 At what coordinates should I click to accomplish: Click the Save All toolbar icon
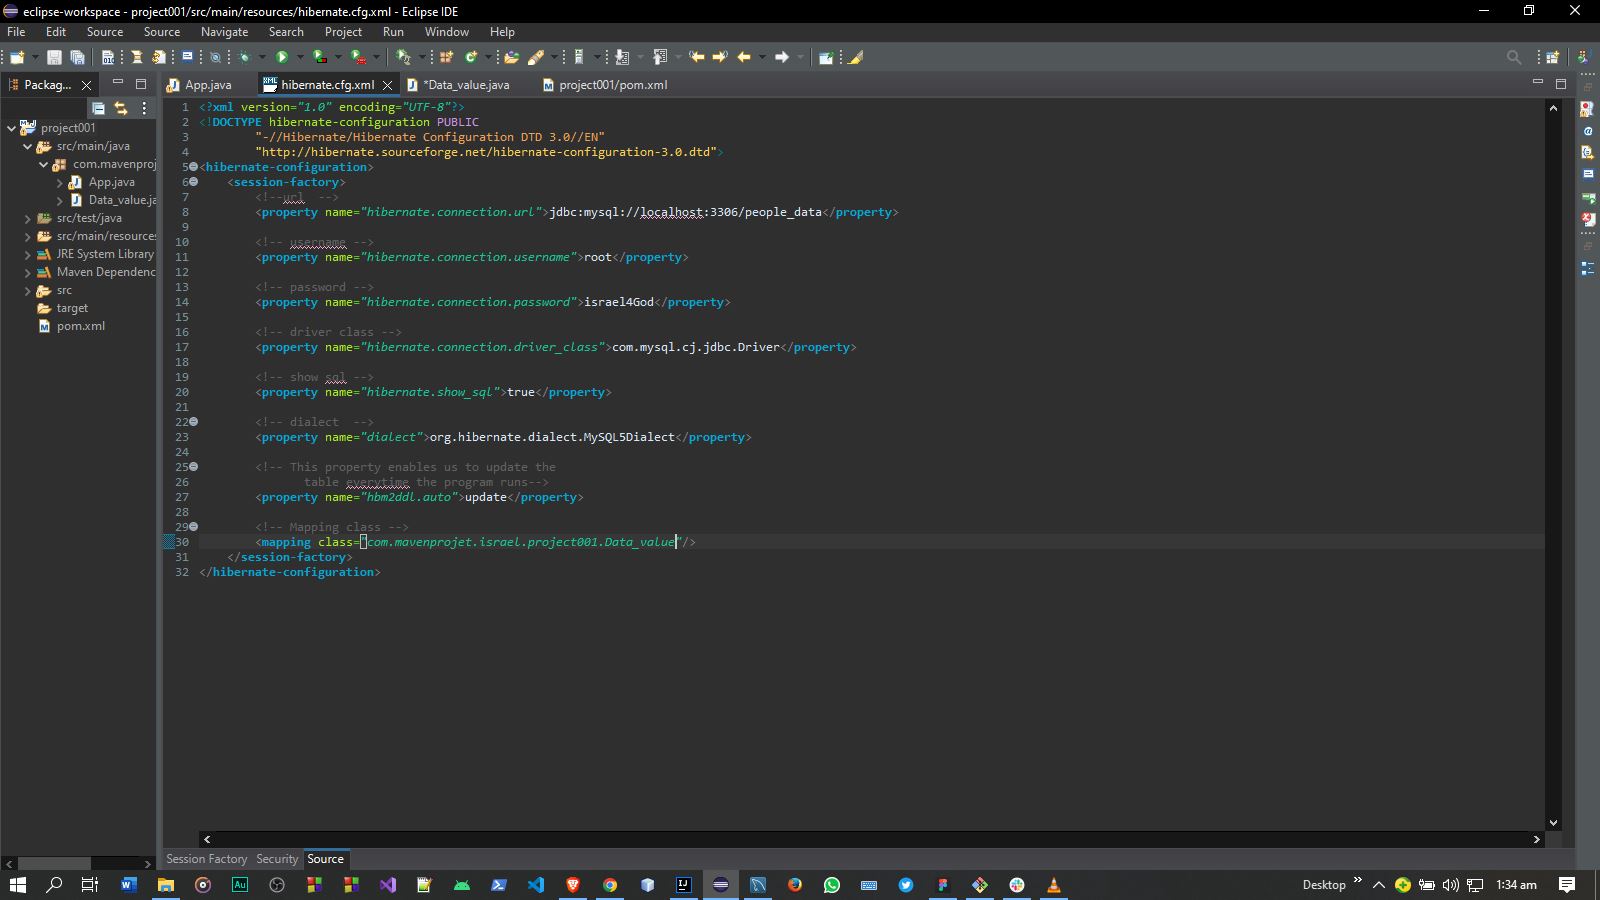pos(79,57)
